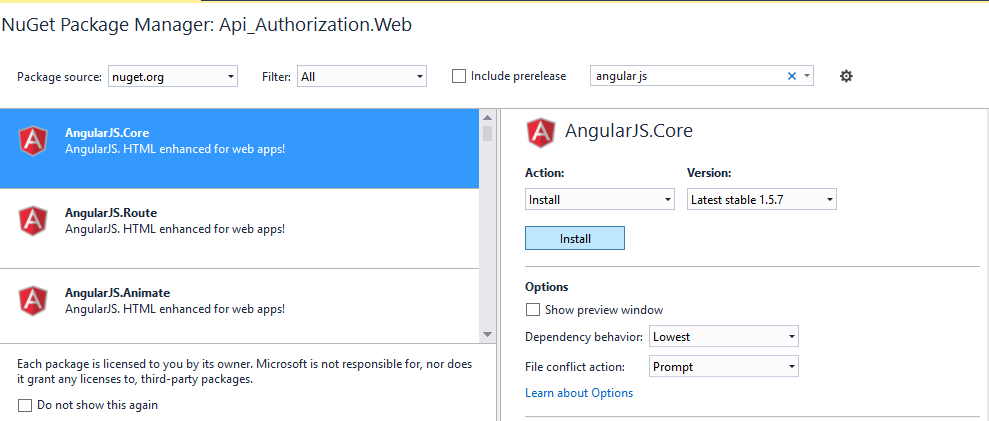Screen dimensions: 989x421
Task: Click scroll down arrow in package list
Action: (x=487, y=335)
